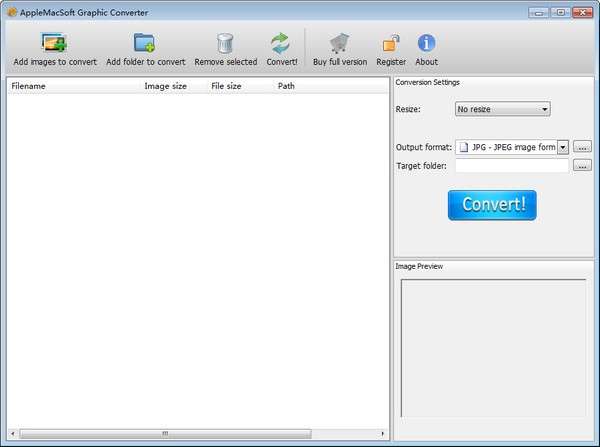The width and height of the screenshot is (600, 447).
Task: Click the output format ellipsis options button
Action: click(582, 147)
